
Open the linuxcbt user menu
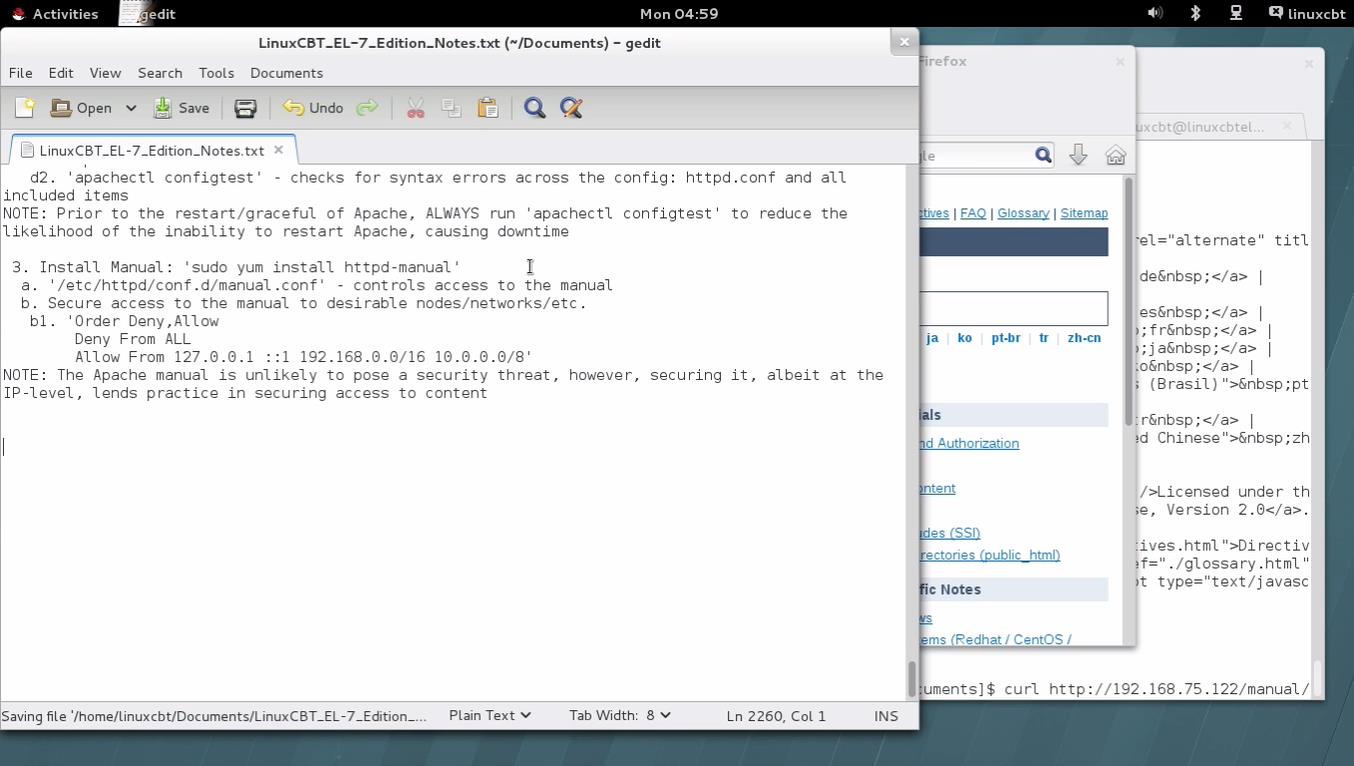point(1308,14)
